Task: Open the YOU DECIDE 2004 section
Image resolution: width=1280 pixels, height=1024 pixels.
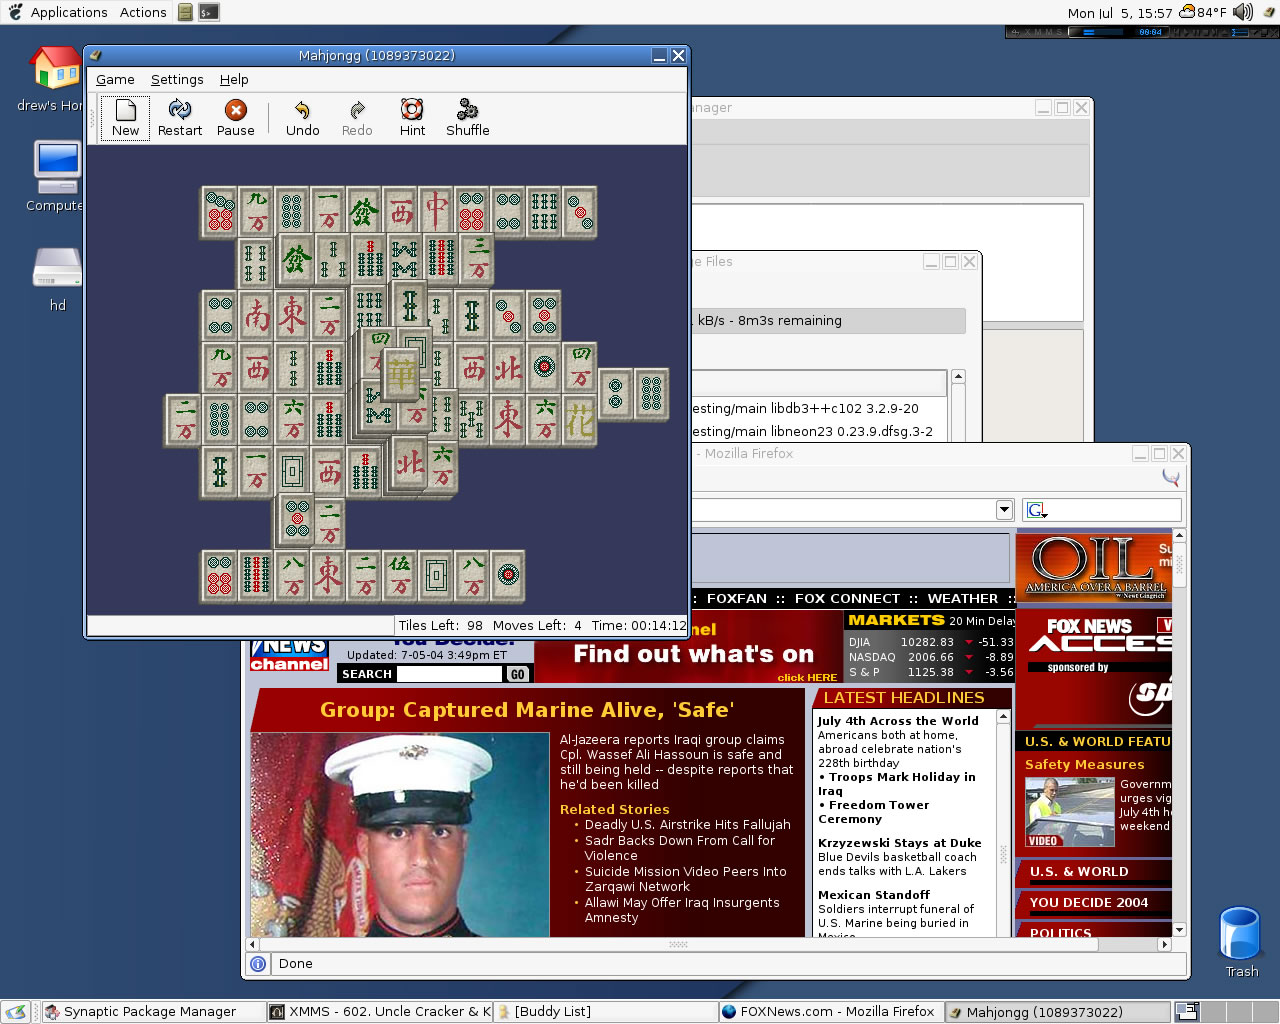Action: tap(1089, 903)
